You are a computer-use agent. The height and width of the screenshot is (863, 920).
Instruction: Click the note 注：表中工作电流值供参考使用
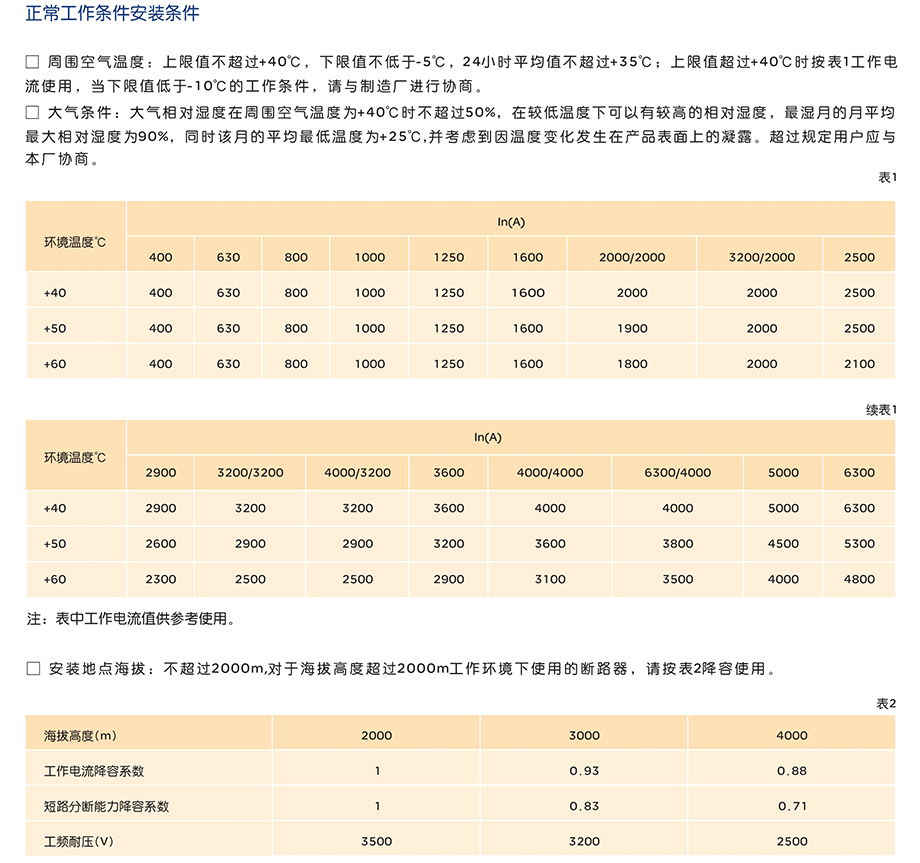tap(132, 619)
